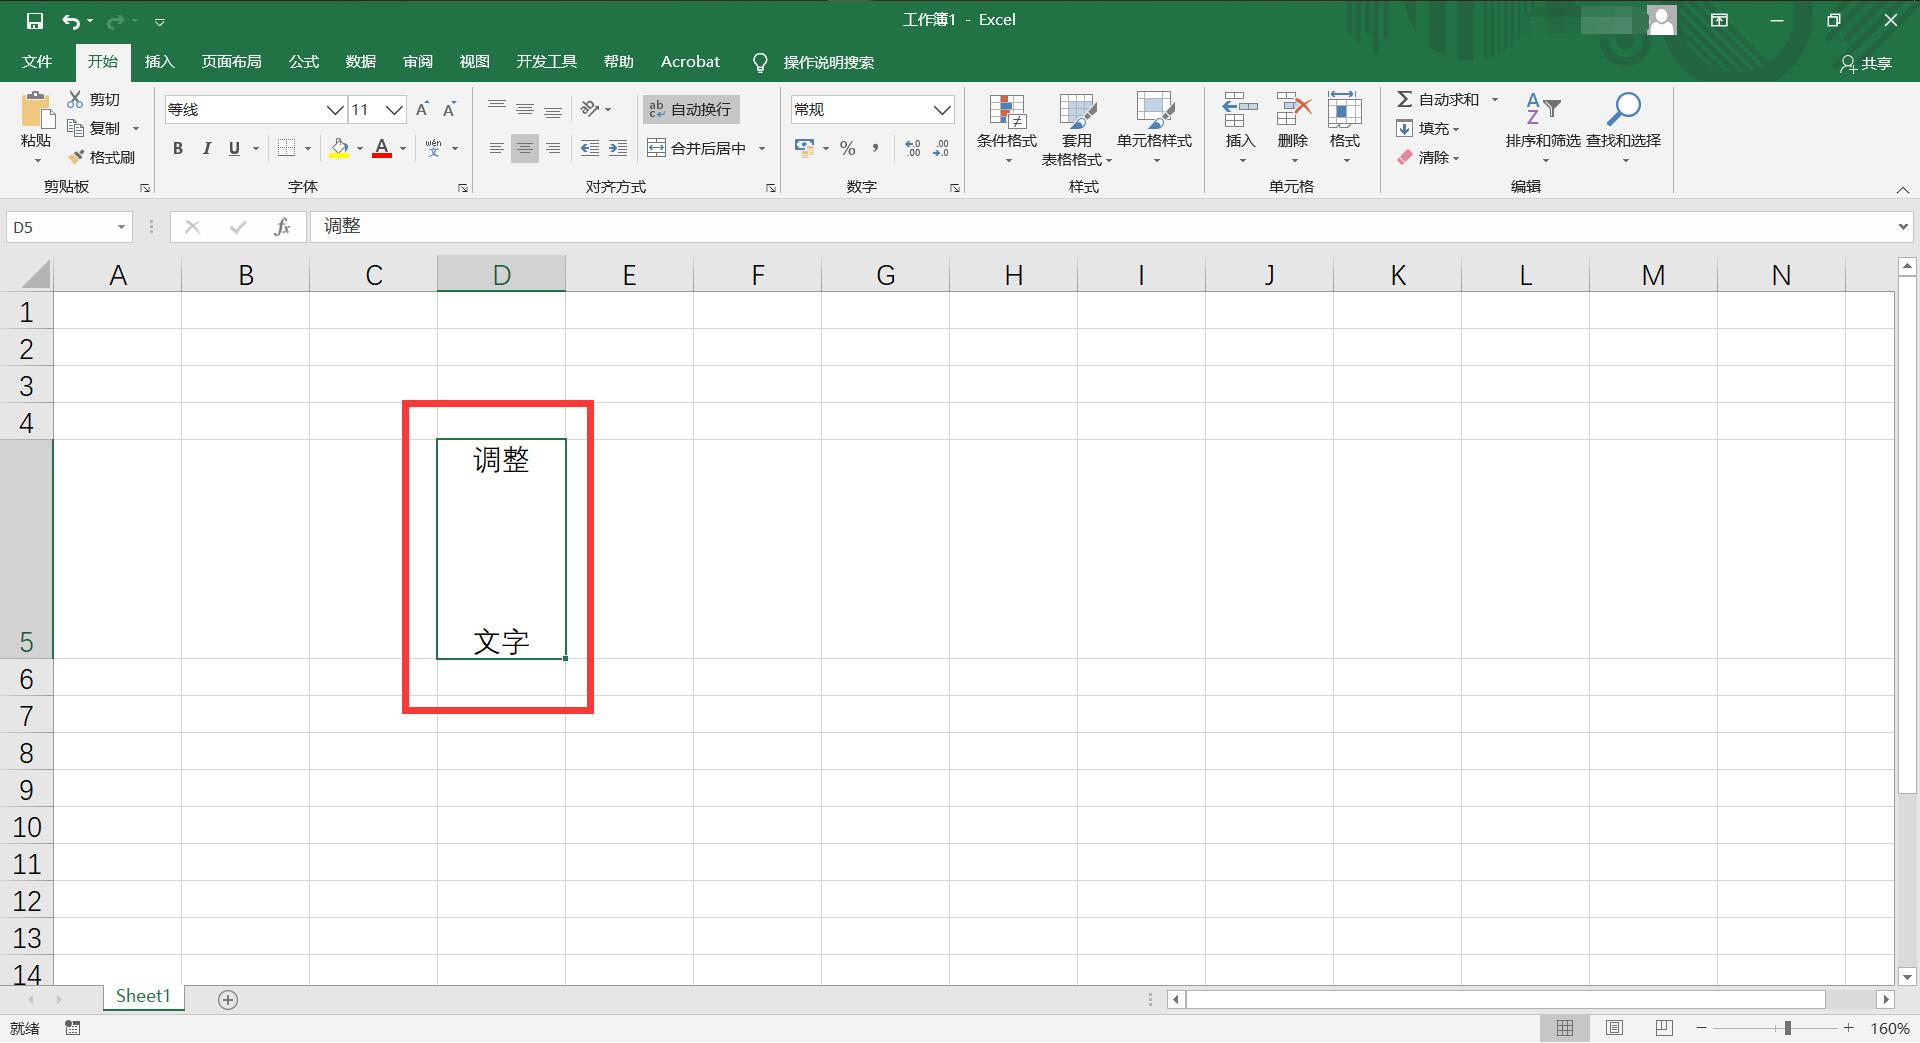Apply fill color bucket icon
This screenshot has height=1043, width=1920.
click(339, 148)
